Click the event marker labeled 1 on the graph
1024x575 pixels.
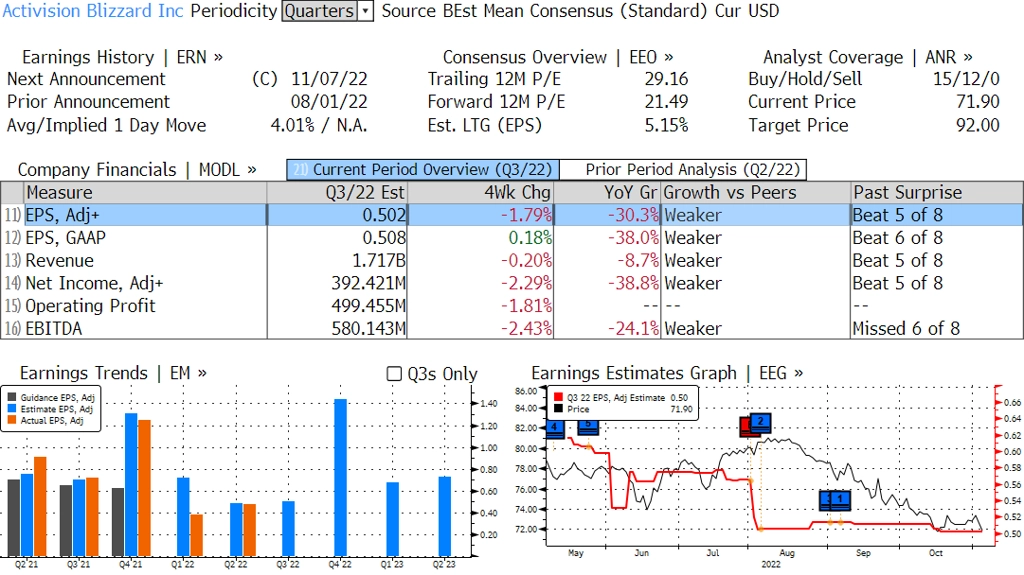(840, 500)
